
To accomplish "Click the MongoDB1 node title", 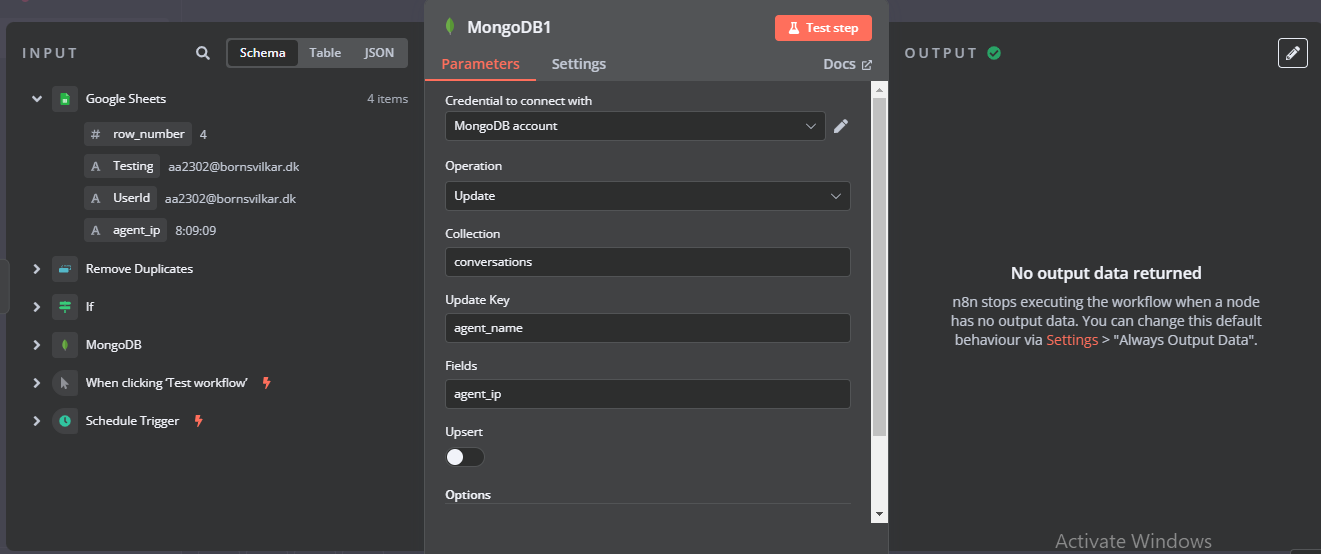I will click(509, 28).
